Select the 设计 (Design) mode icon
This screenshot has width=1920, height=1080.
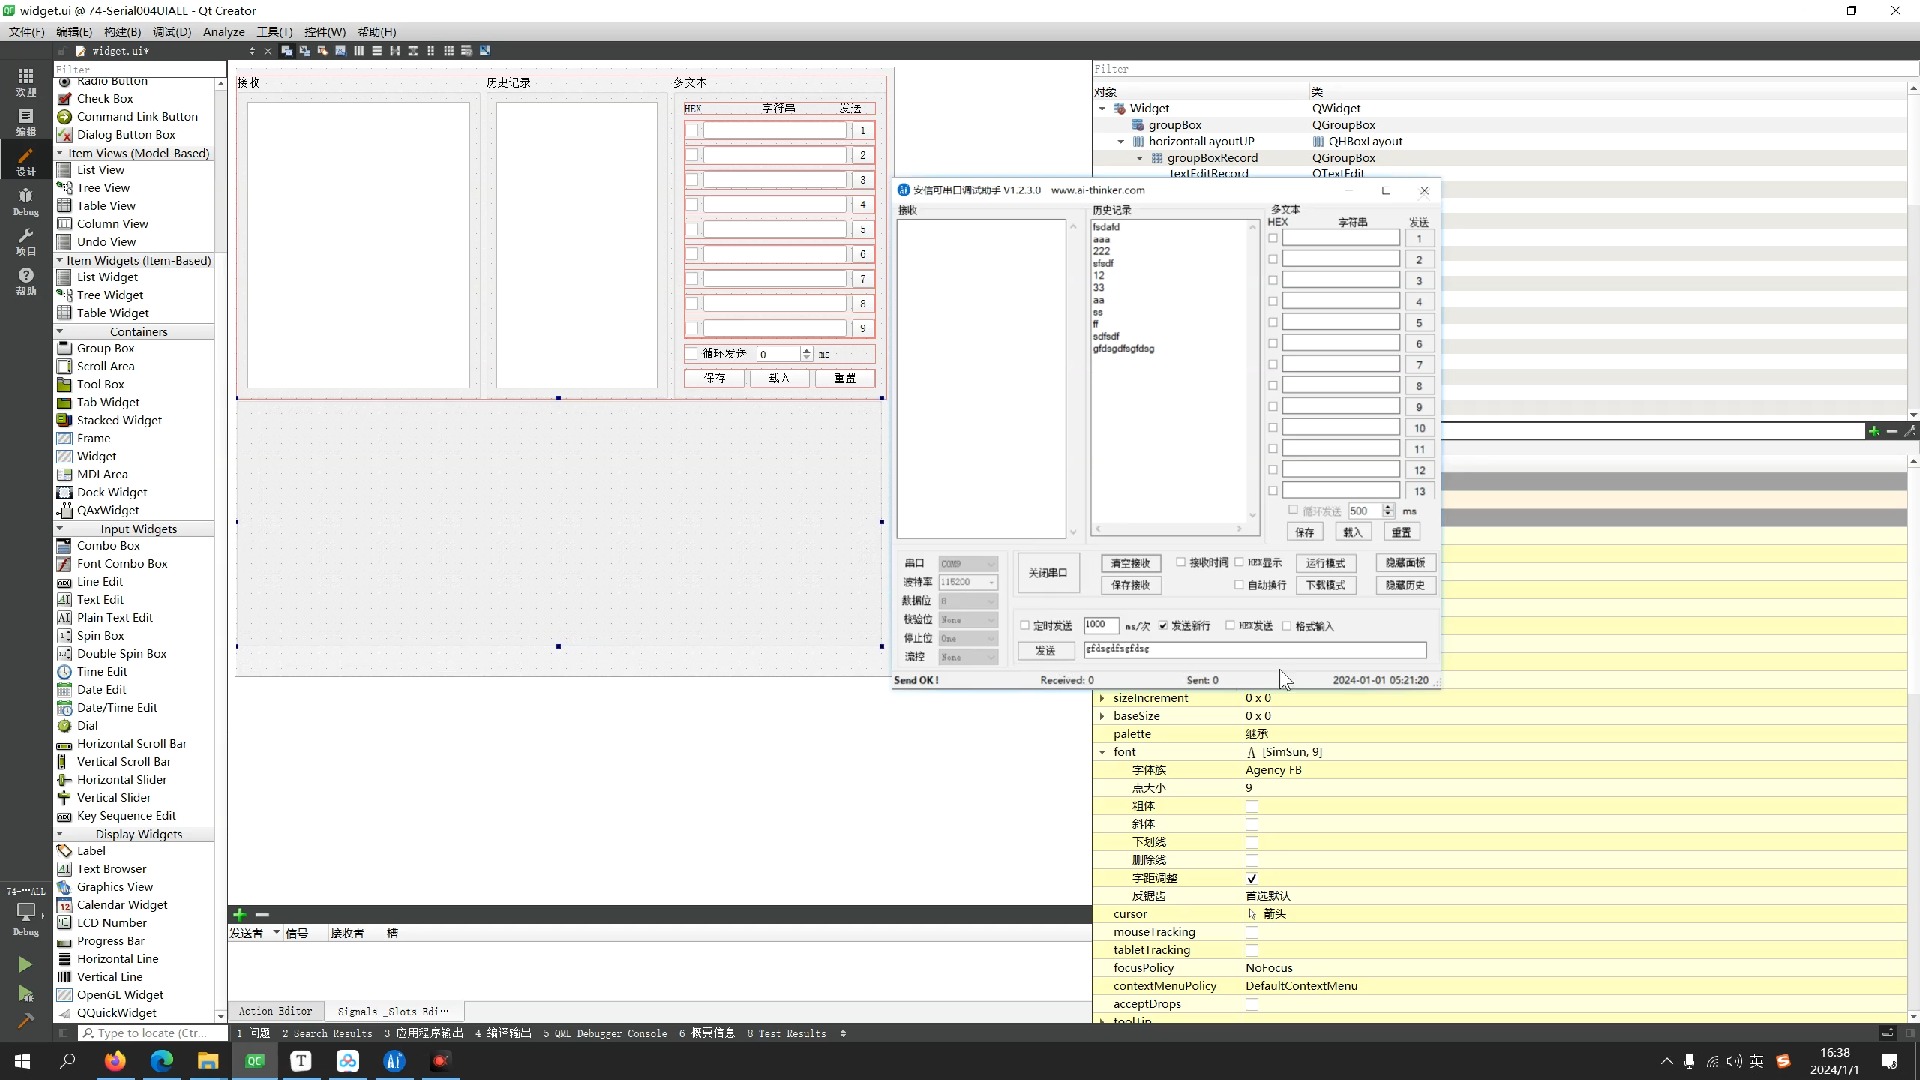coord(26,161)
